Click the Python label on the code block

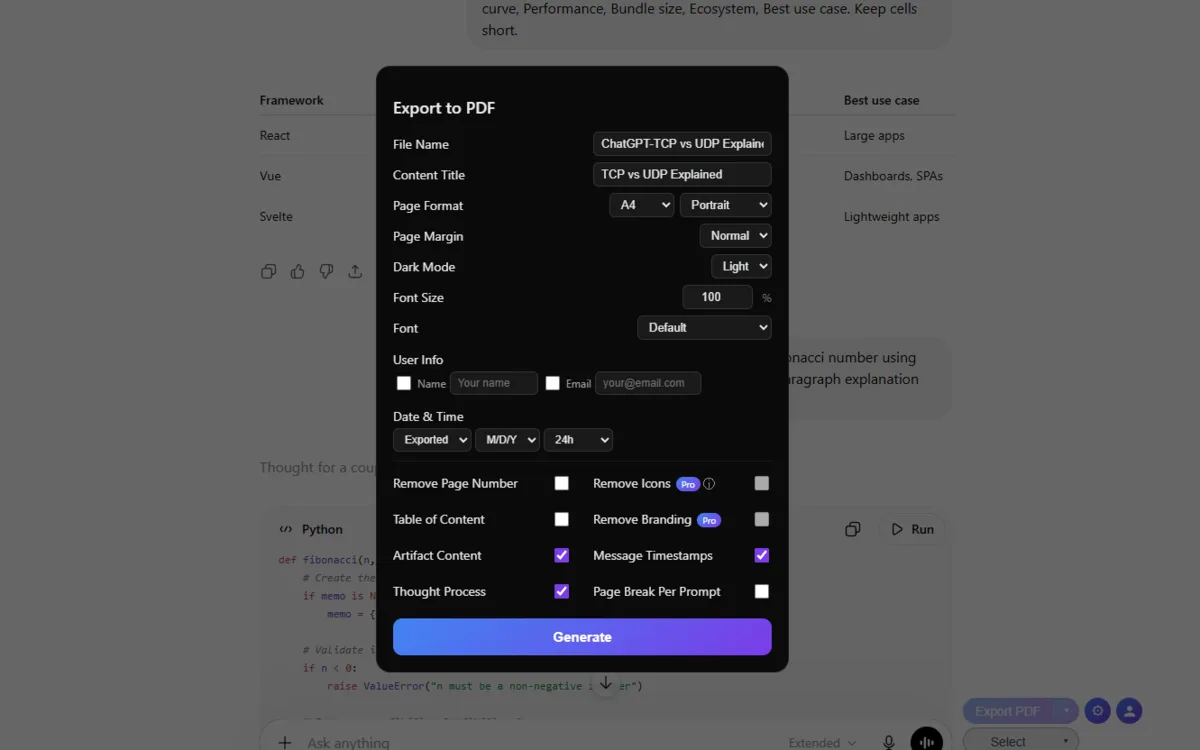(x=322, y=530)
